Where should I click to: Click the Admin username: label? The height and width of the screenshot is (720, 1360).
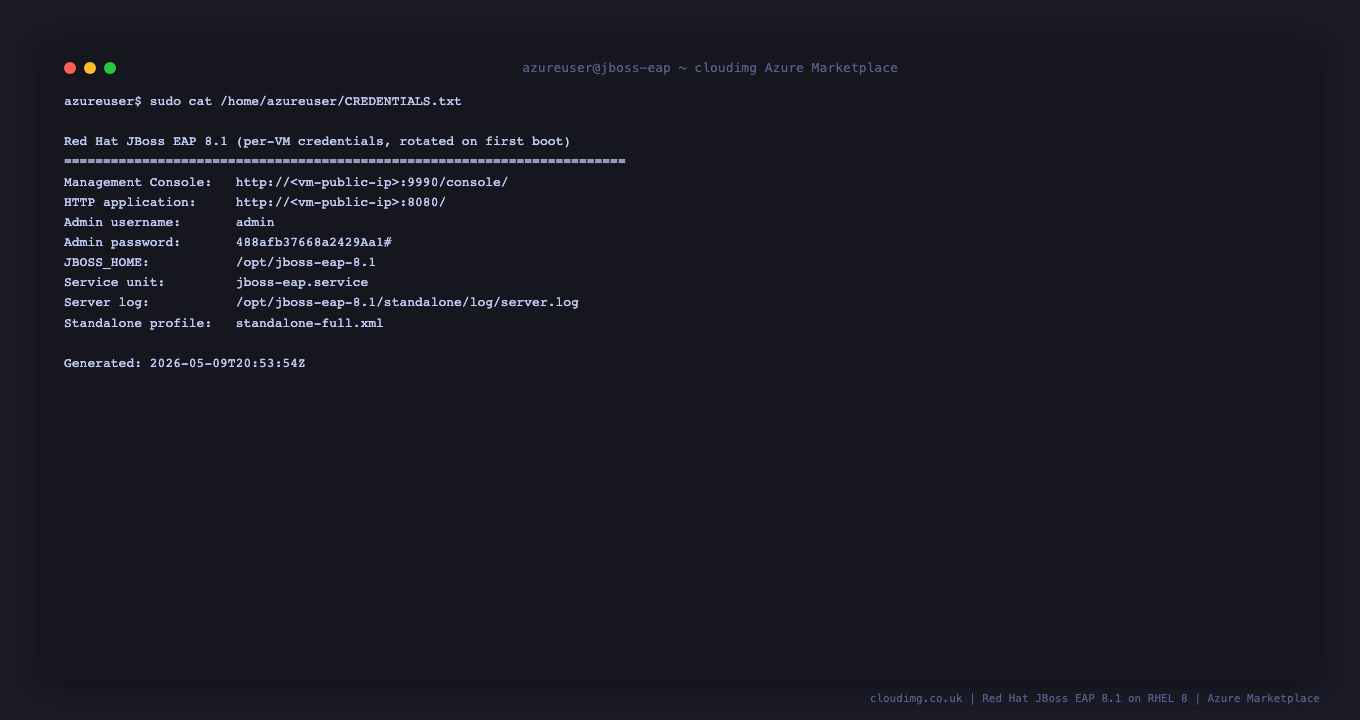coord(122,222)
